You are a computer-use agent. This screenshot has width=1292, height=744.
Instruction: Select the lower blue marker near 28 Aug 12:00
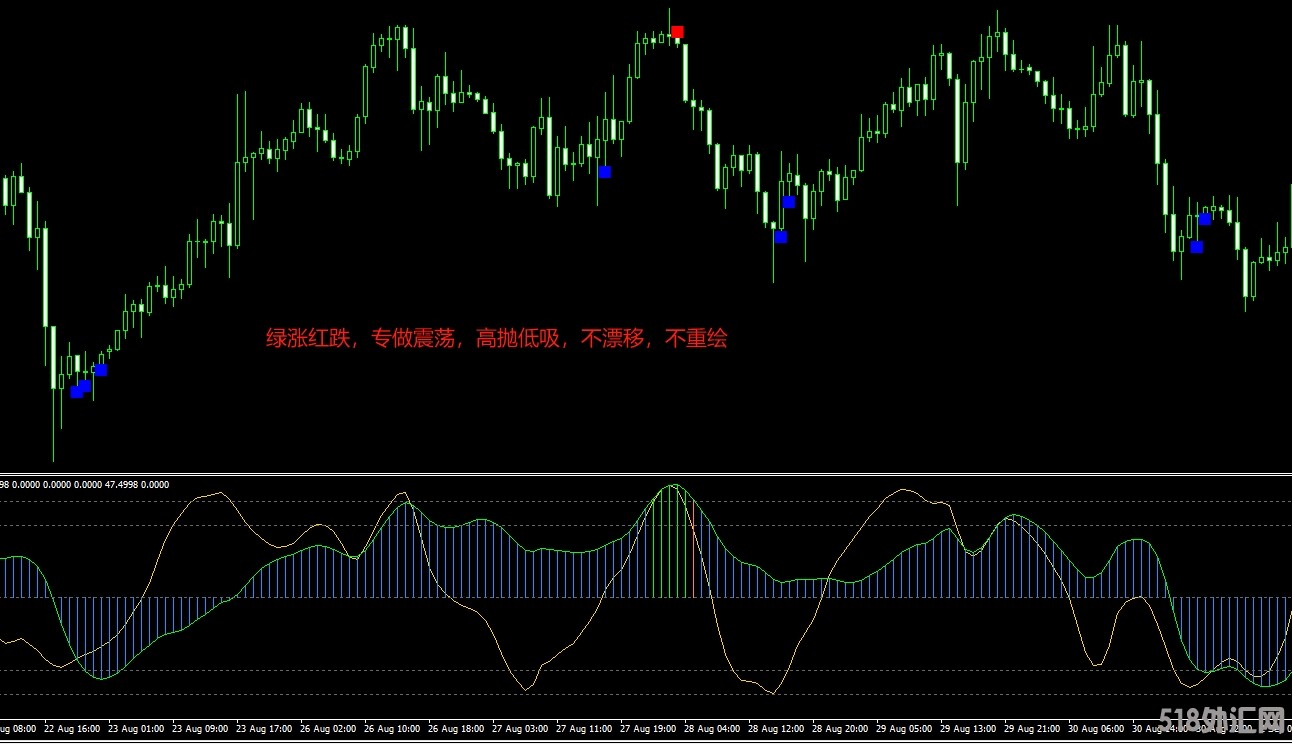pos(781,237)
